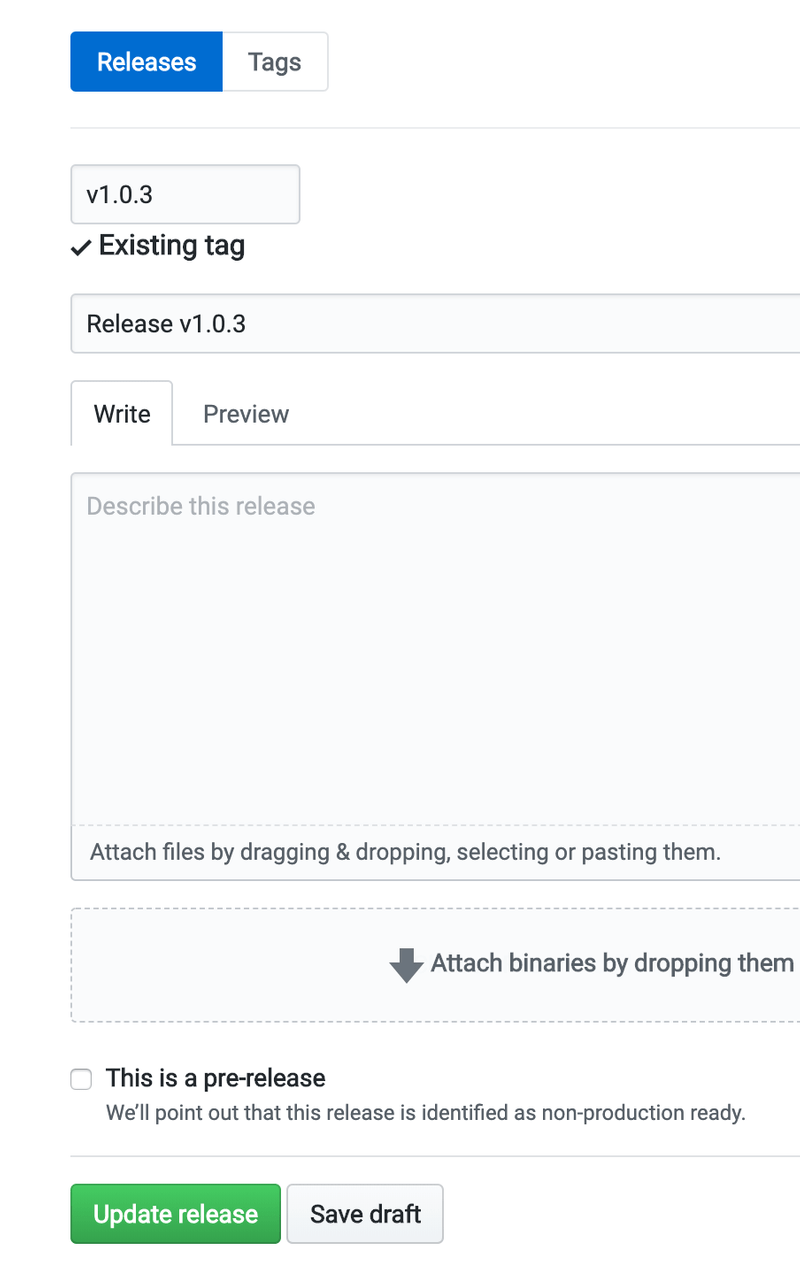Save the release as a draft

coord(364,1213)
